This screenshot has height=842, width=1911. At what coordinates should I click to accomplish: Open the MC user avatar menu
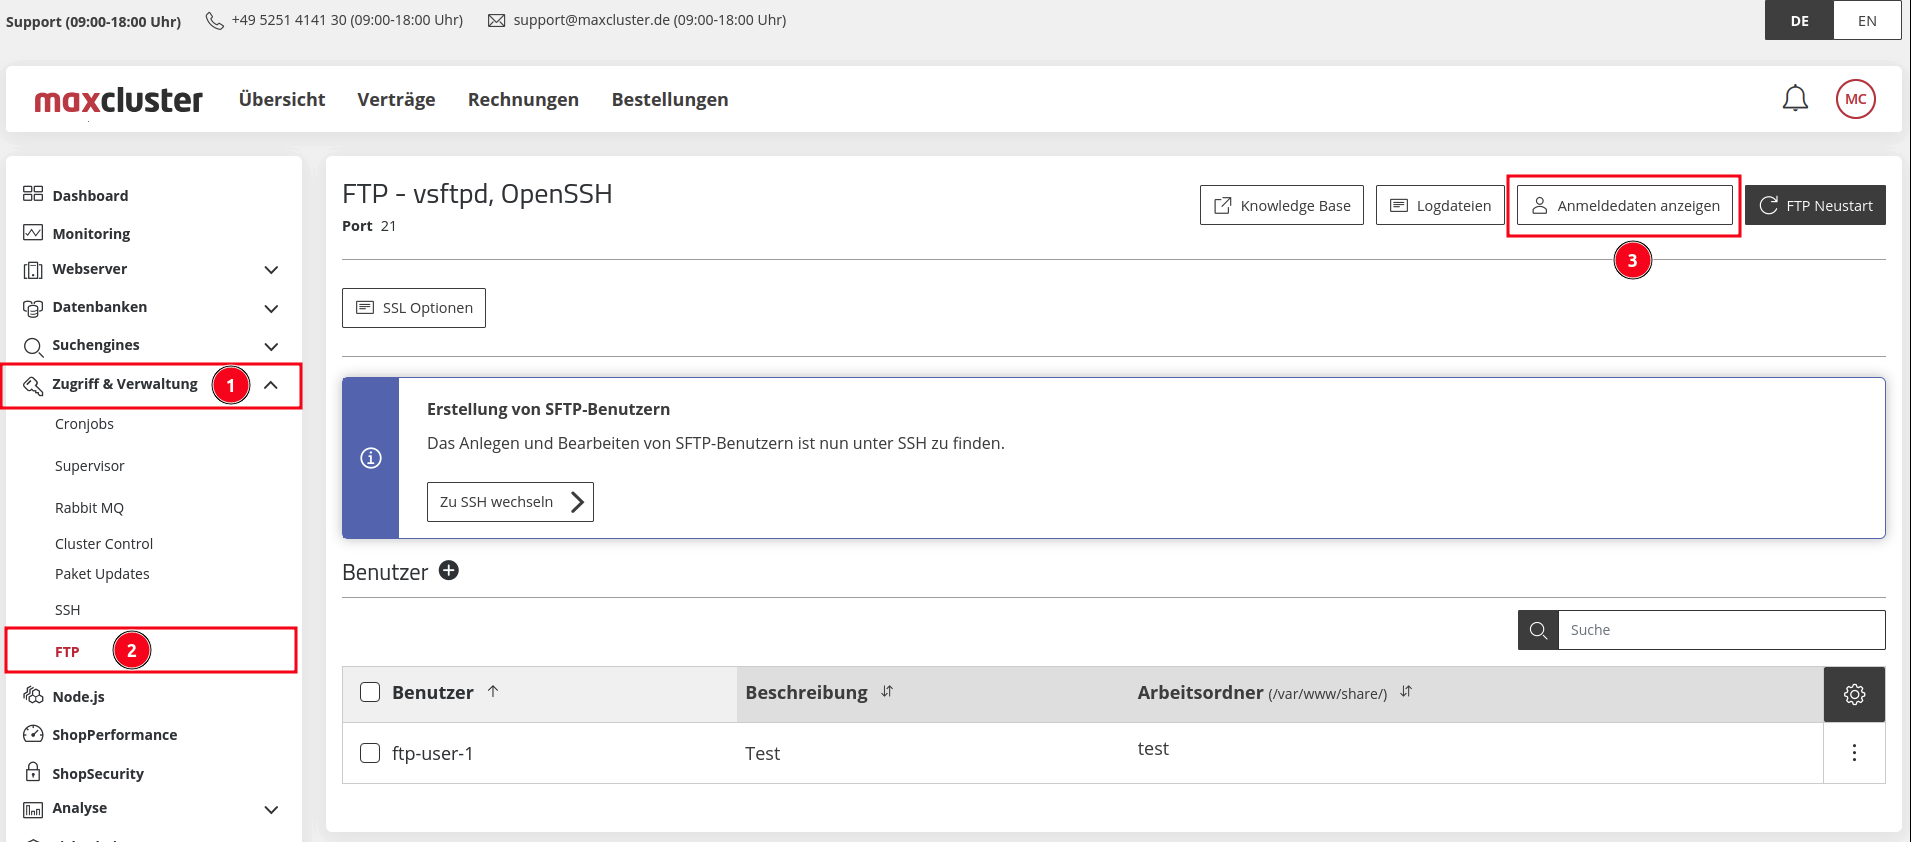pyautogui.click(x=1855, y=99)
